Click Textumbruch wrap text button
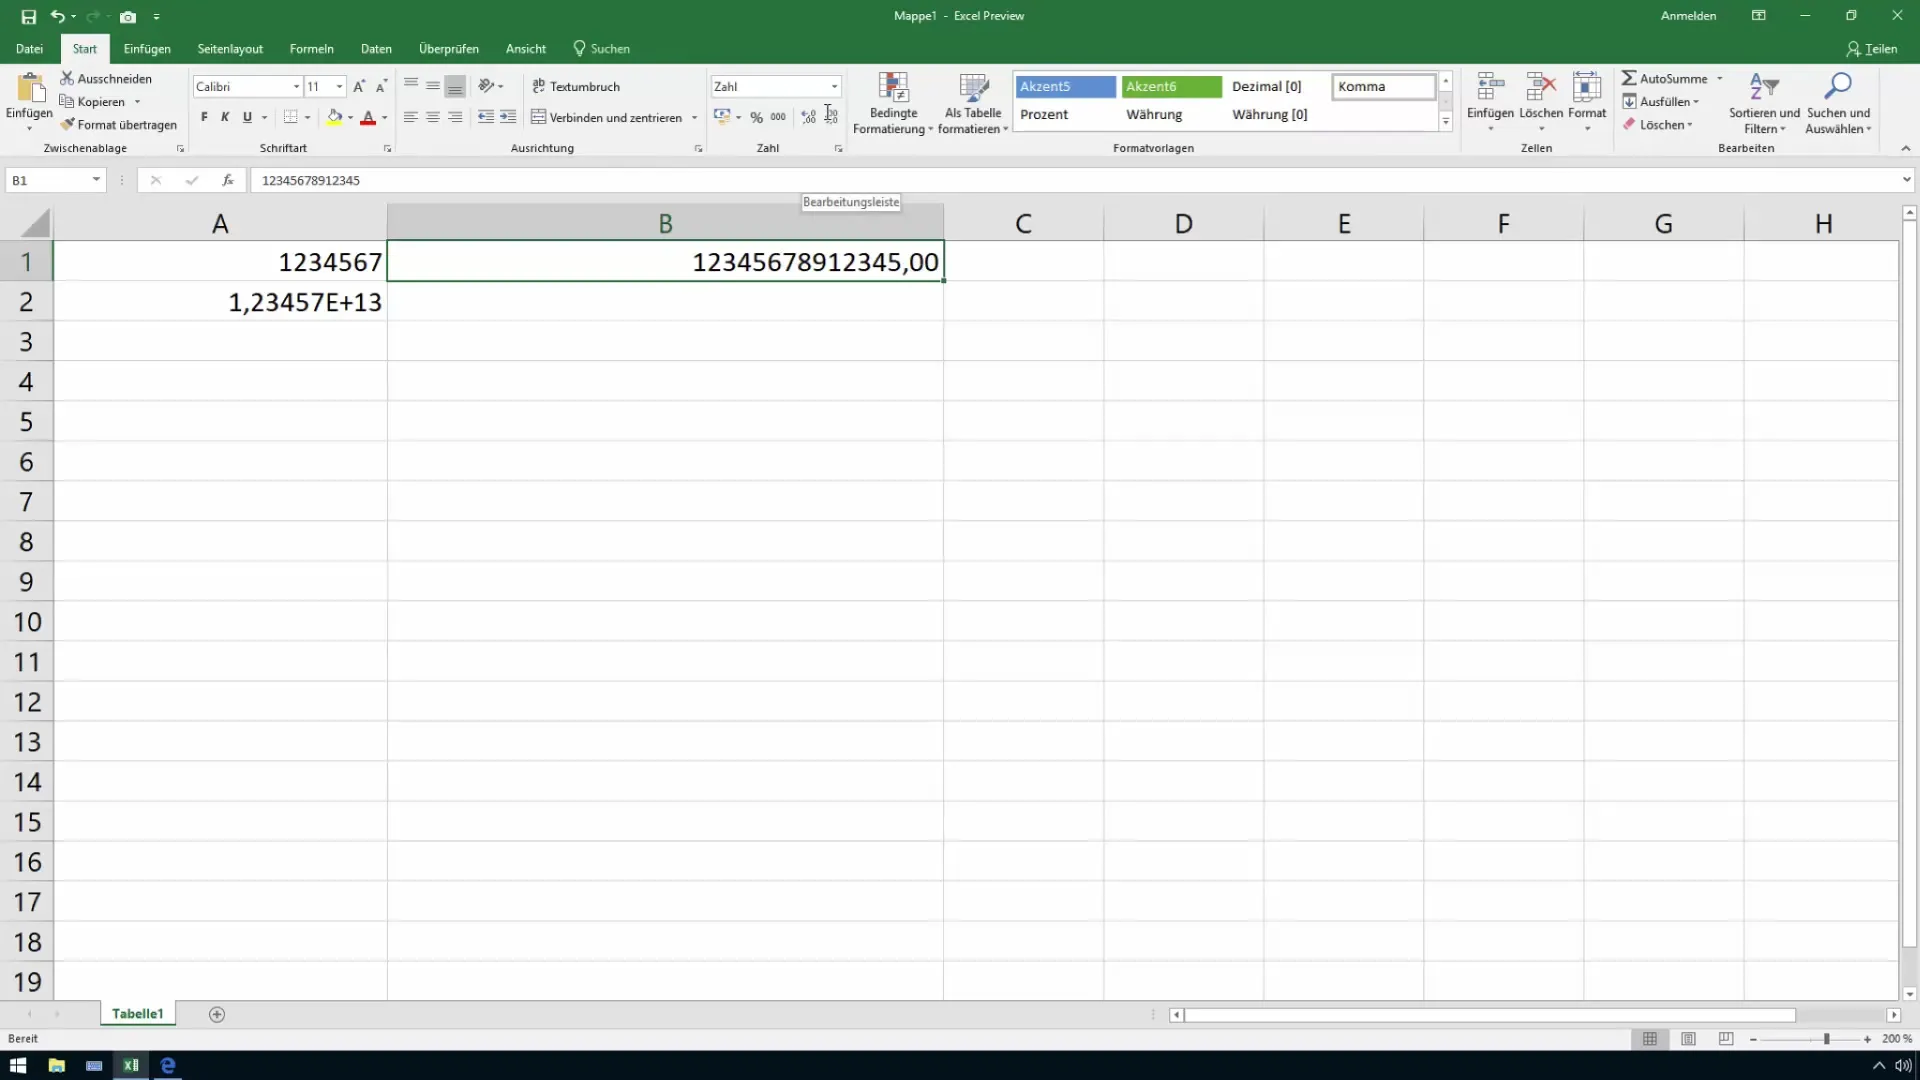 (x=576, y=86)
